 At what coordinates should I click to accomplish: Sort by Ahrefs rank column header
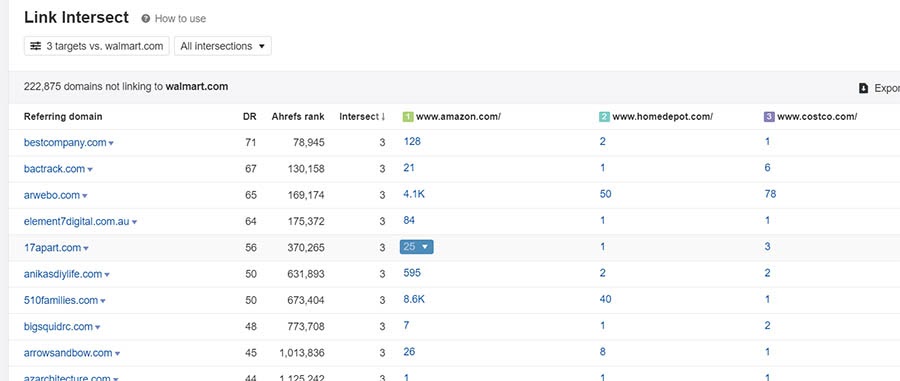[x=298, y=116]
